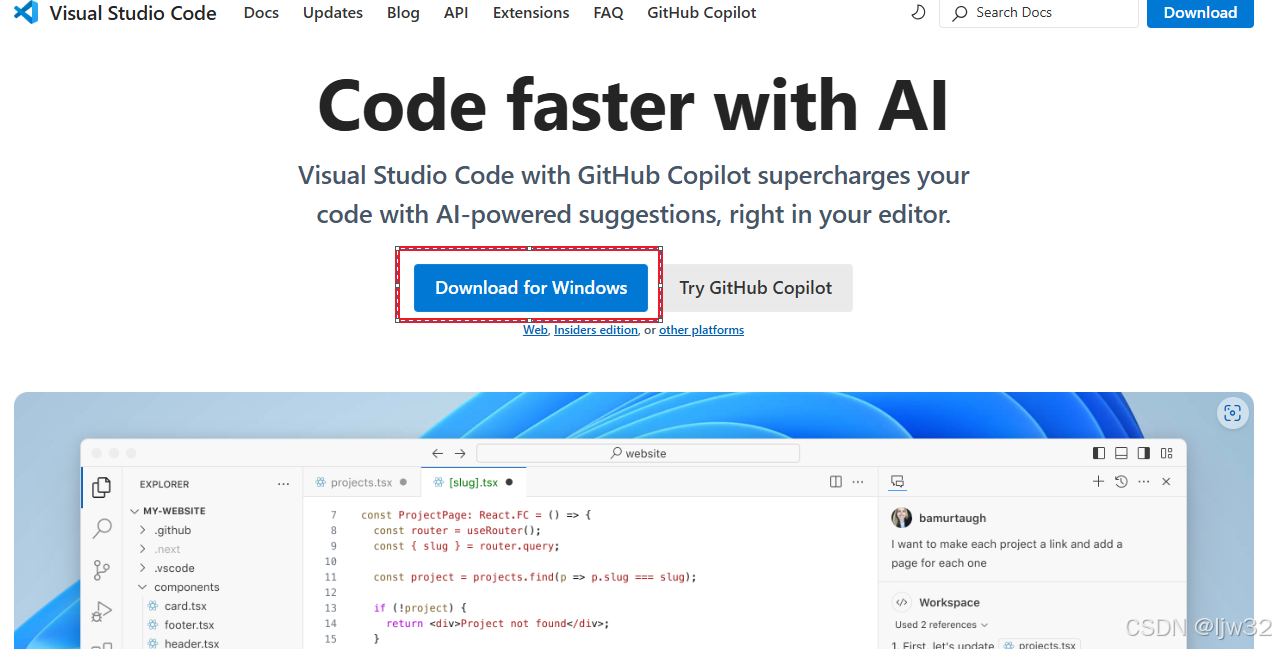1276x649 pixels.
Task: Open the FAQ menu item
Action: (x=608, y=13)
